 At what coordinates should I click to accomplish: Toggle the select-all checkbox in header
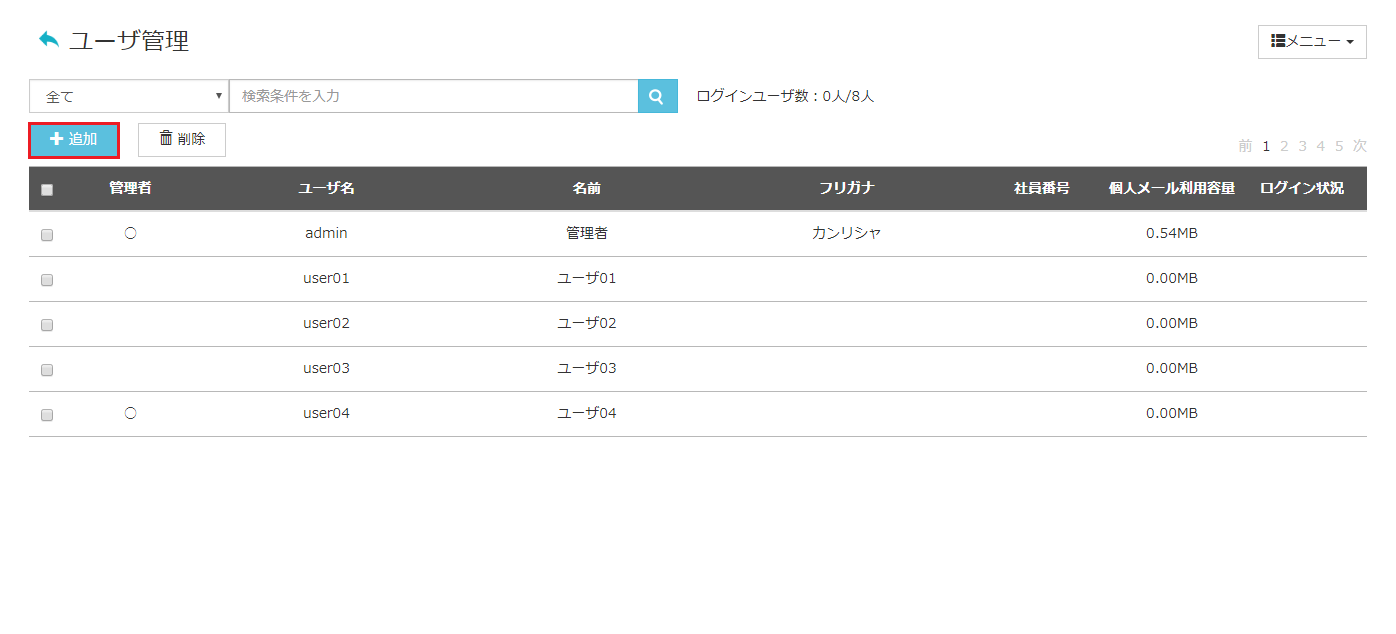point(47,190)
